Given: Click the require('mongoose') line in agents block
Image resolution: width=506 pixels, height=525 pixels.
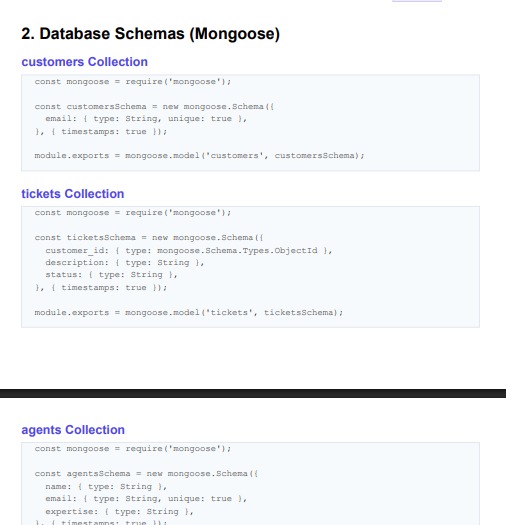Looking at the screenshot, I should pos(133,449).
